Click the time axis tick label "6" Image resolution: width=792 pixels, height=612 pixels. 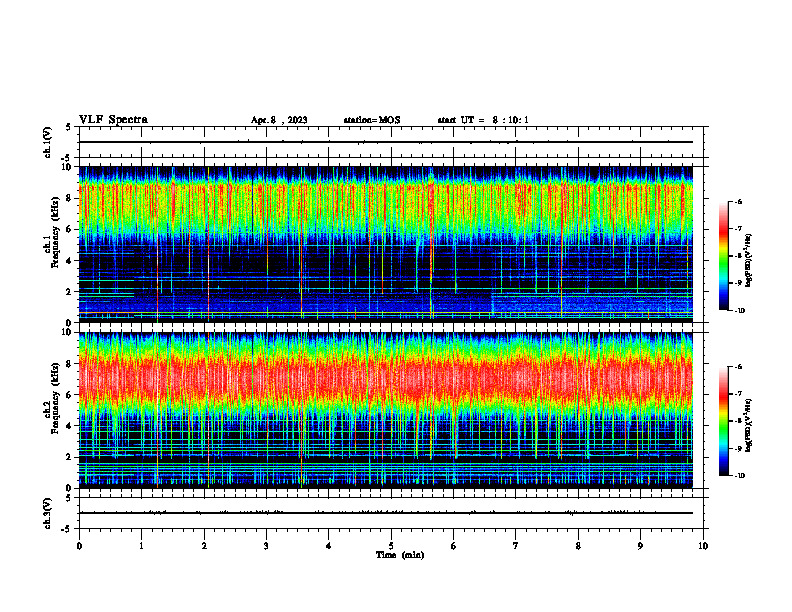coord(454,546)
